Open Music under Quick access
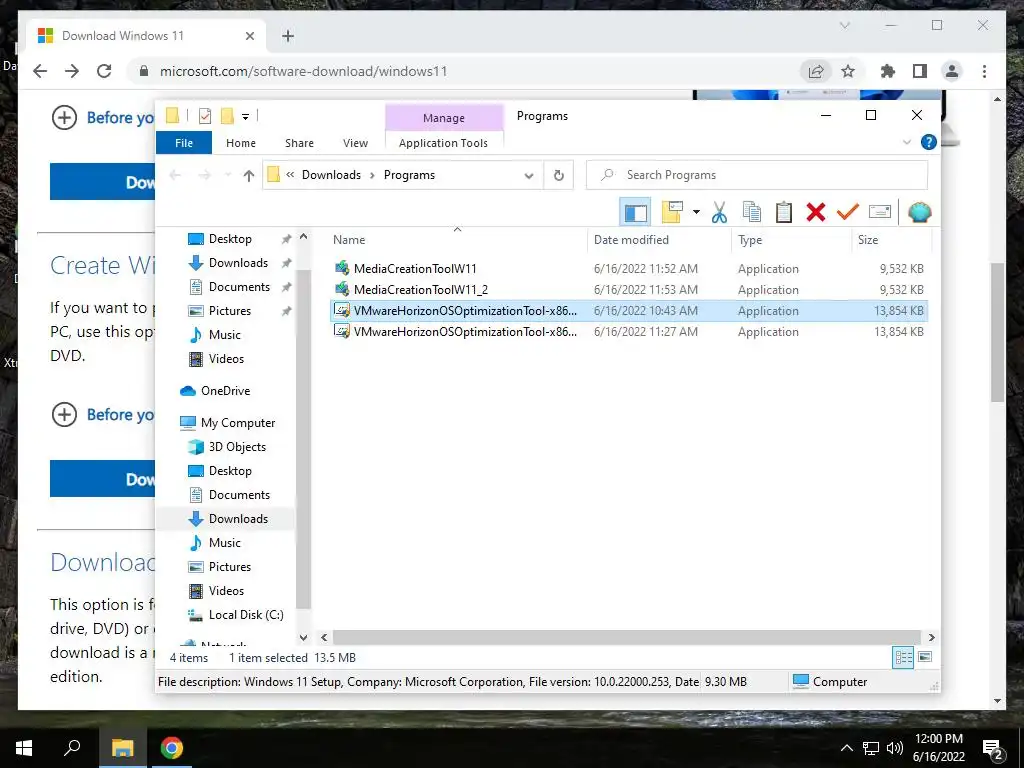The width and height of the screenshot is (1024, 768). 225,335
